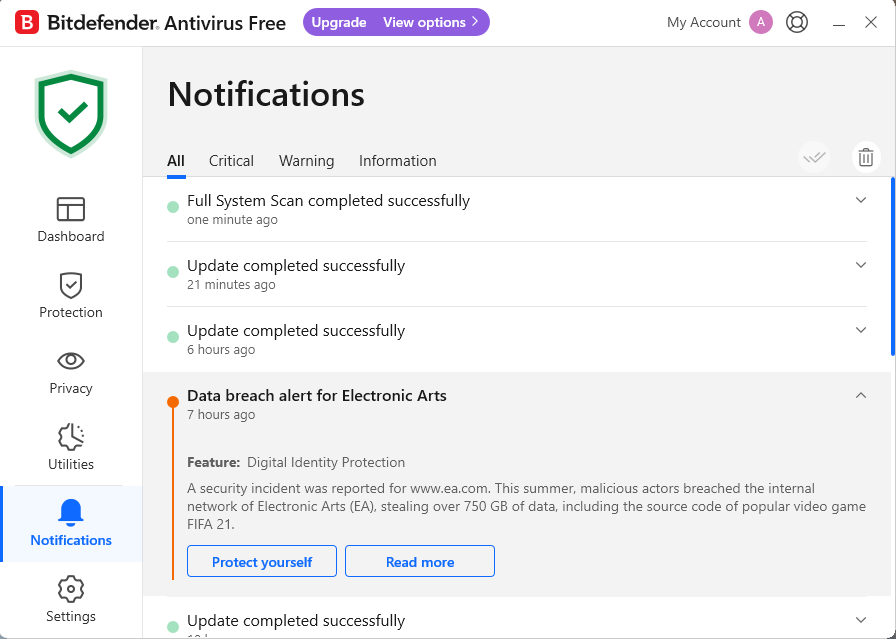Switch to the Warning tab
This screenshot has width=896, height=639.
point(306,161)
